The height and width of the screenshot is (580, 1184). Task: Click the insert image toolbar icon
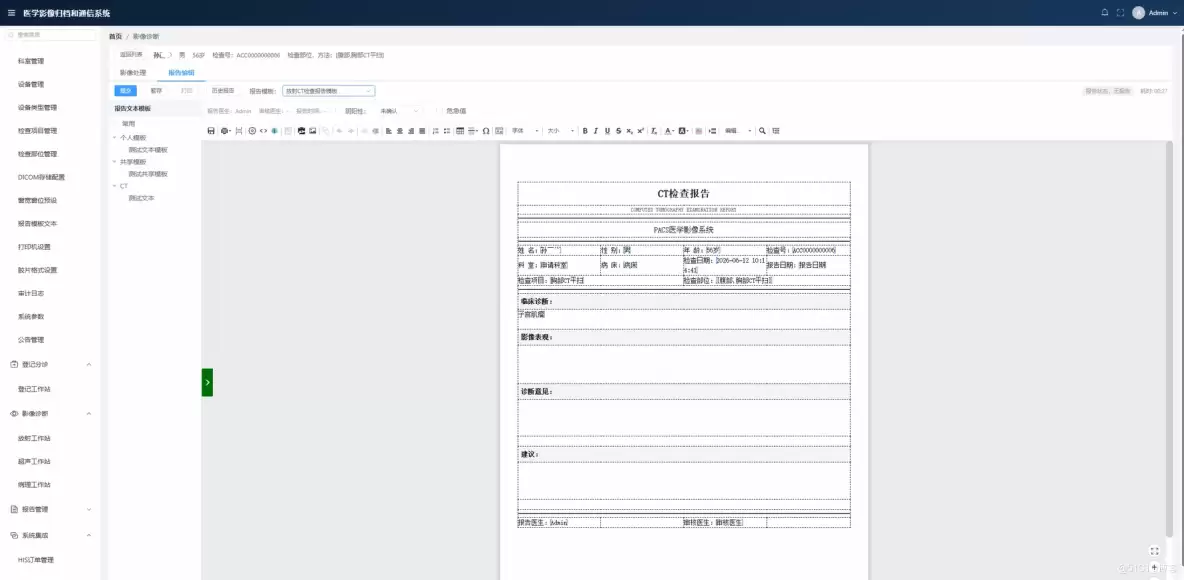click(x=313, y=131)
